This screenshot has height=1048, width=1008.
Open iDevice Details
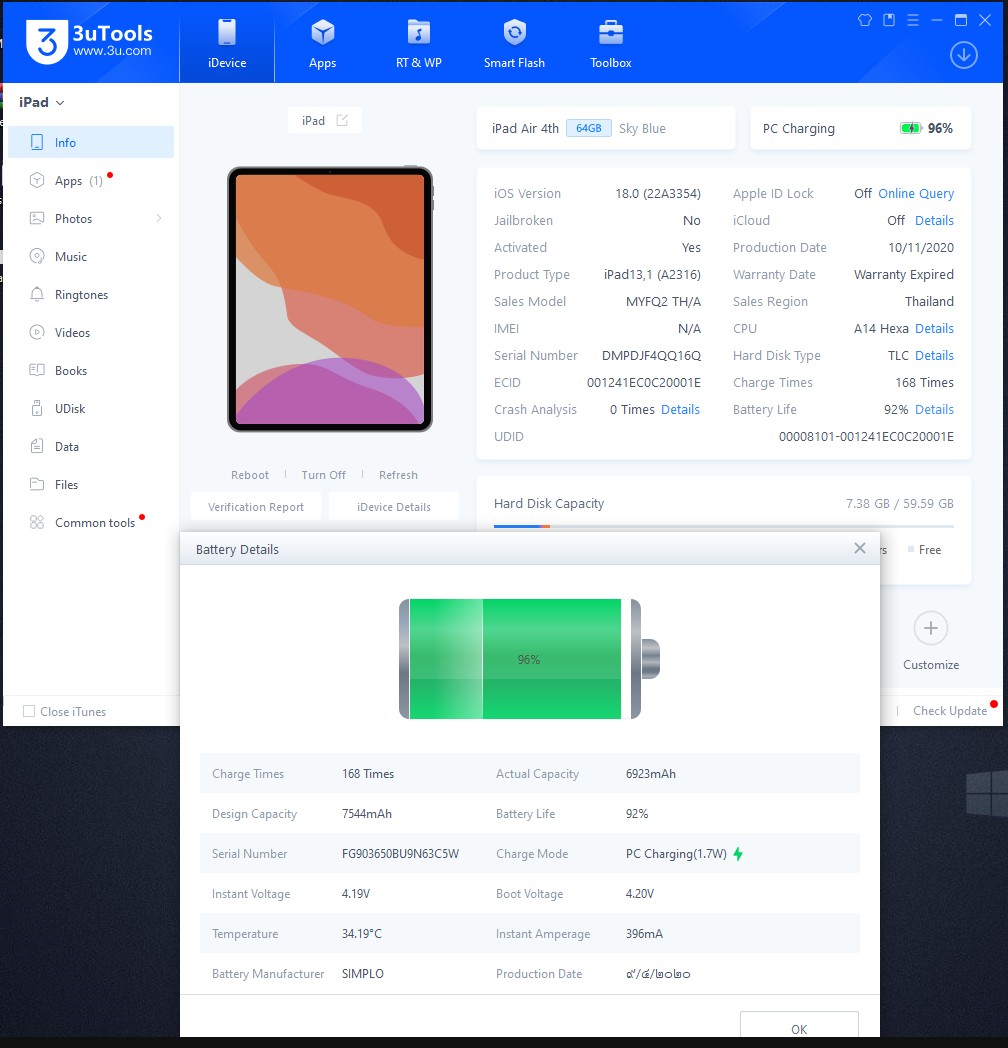pyautogui.click(x=394, y=507)
